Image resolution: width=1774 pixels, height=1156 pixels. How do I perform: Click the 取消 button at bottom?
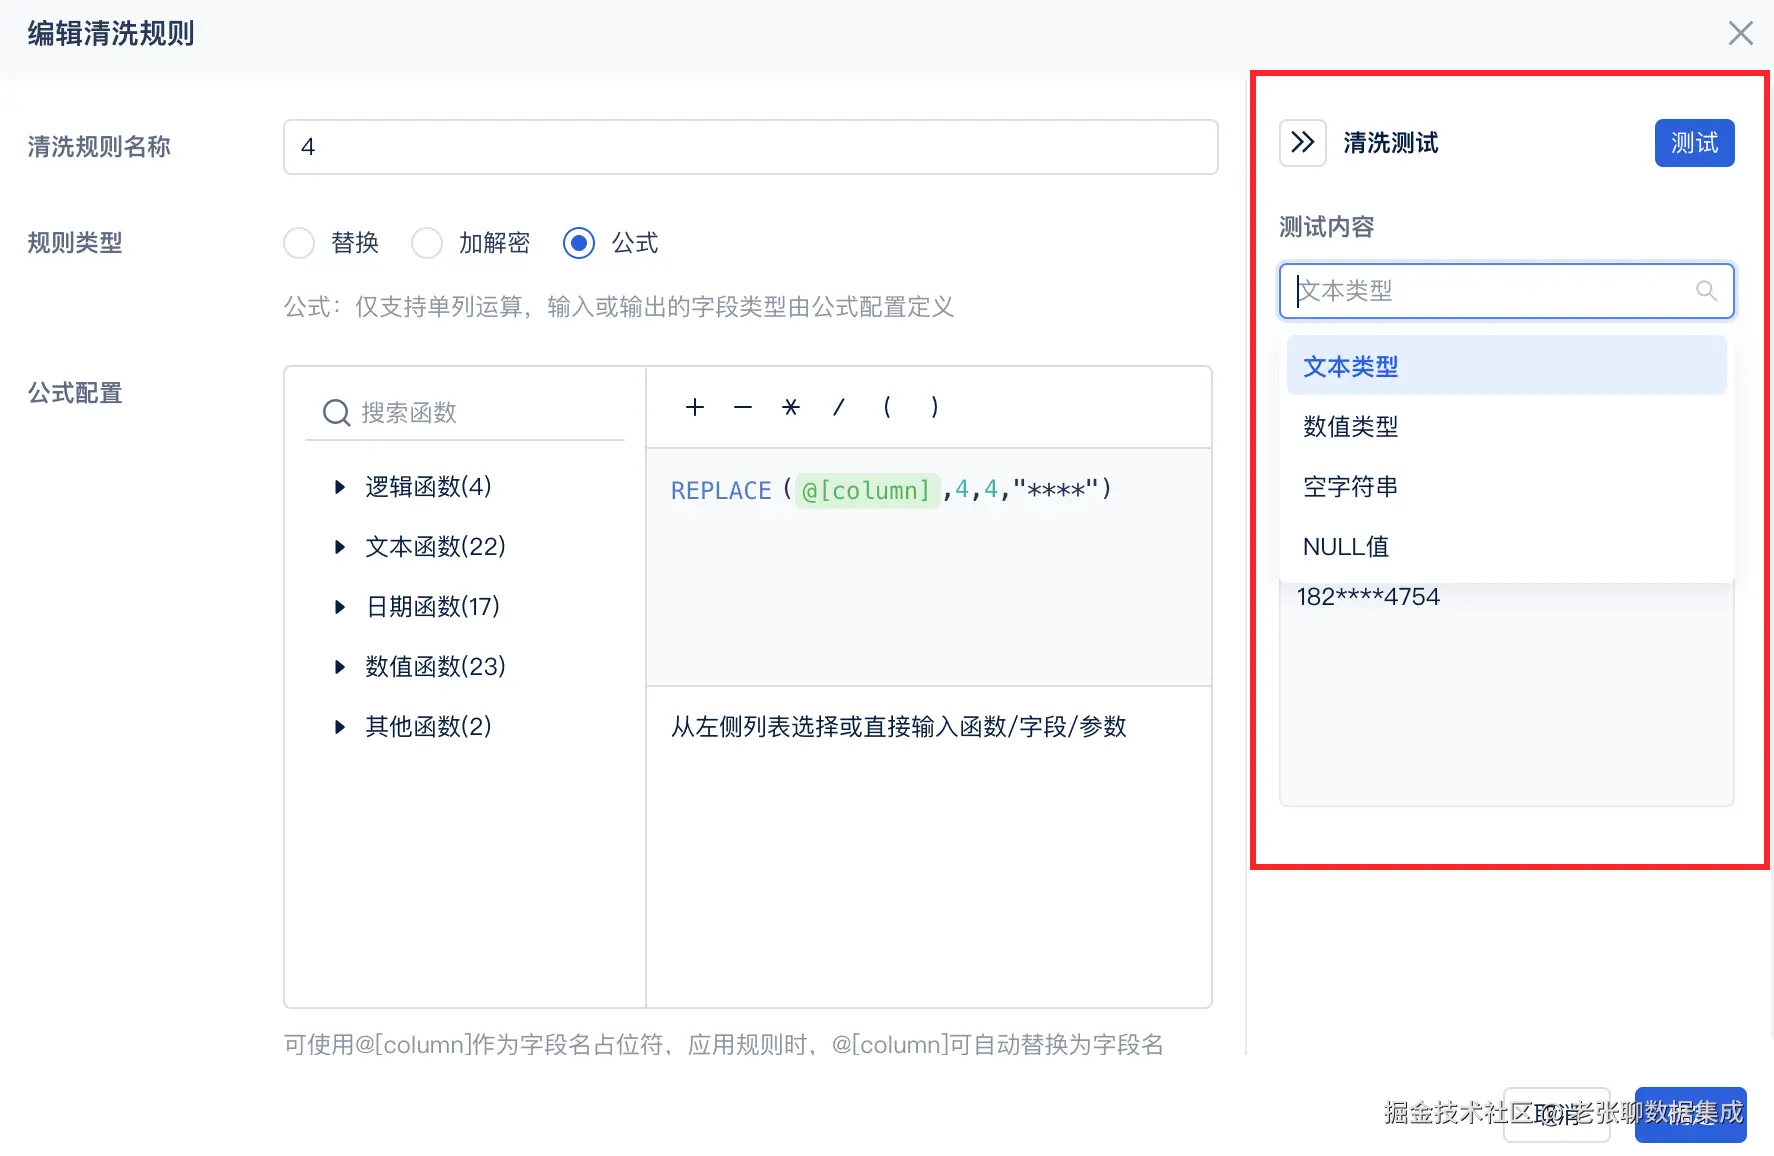coord(1556,1114)
